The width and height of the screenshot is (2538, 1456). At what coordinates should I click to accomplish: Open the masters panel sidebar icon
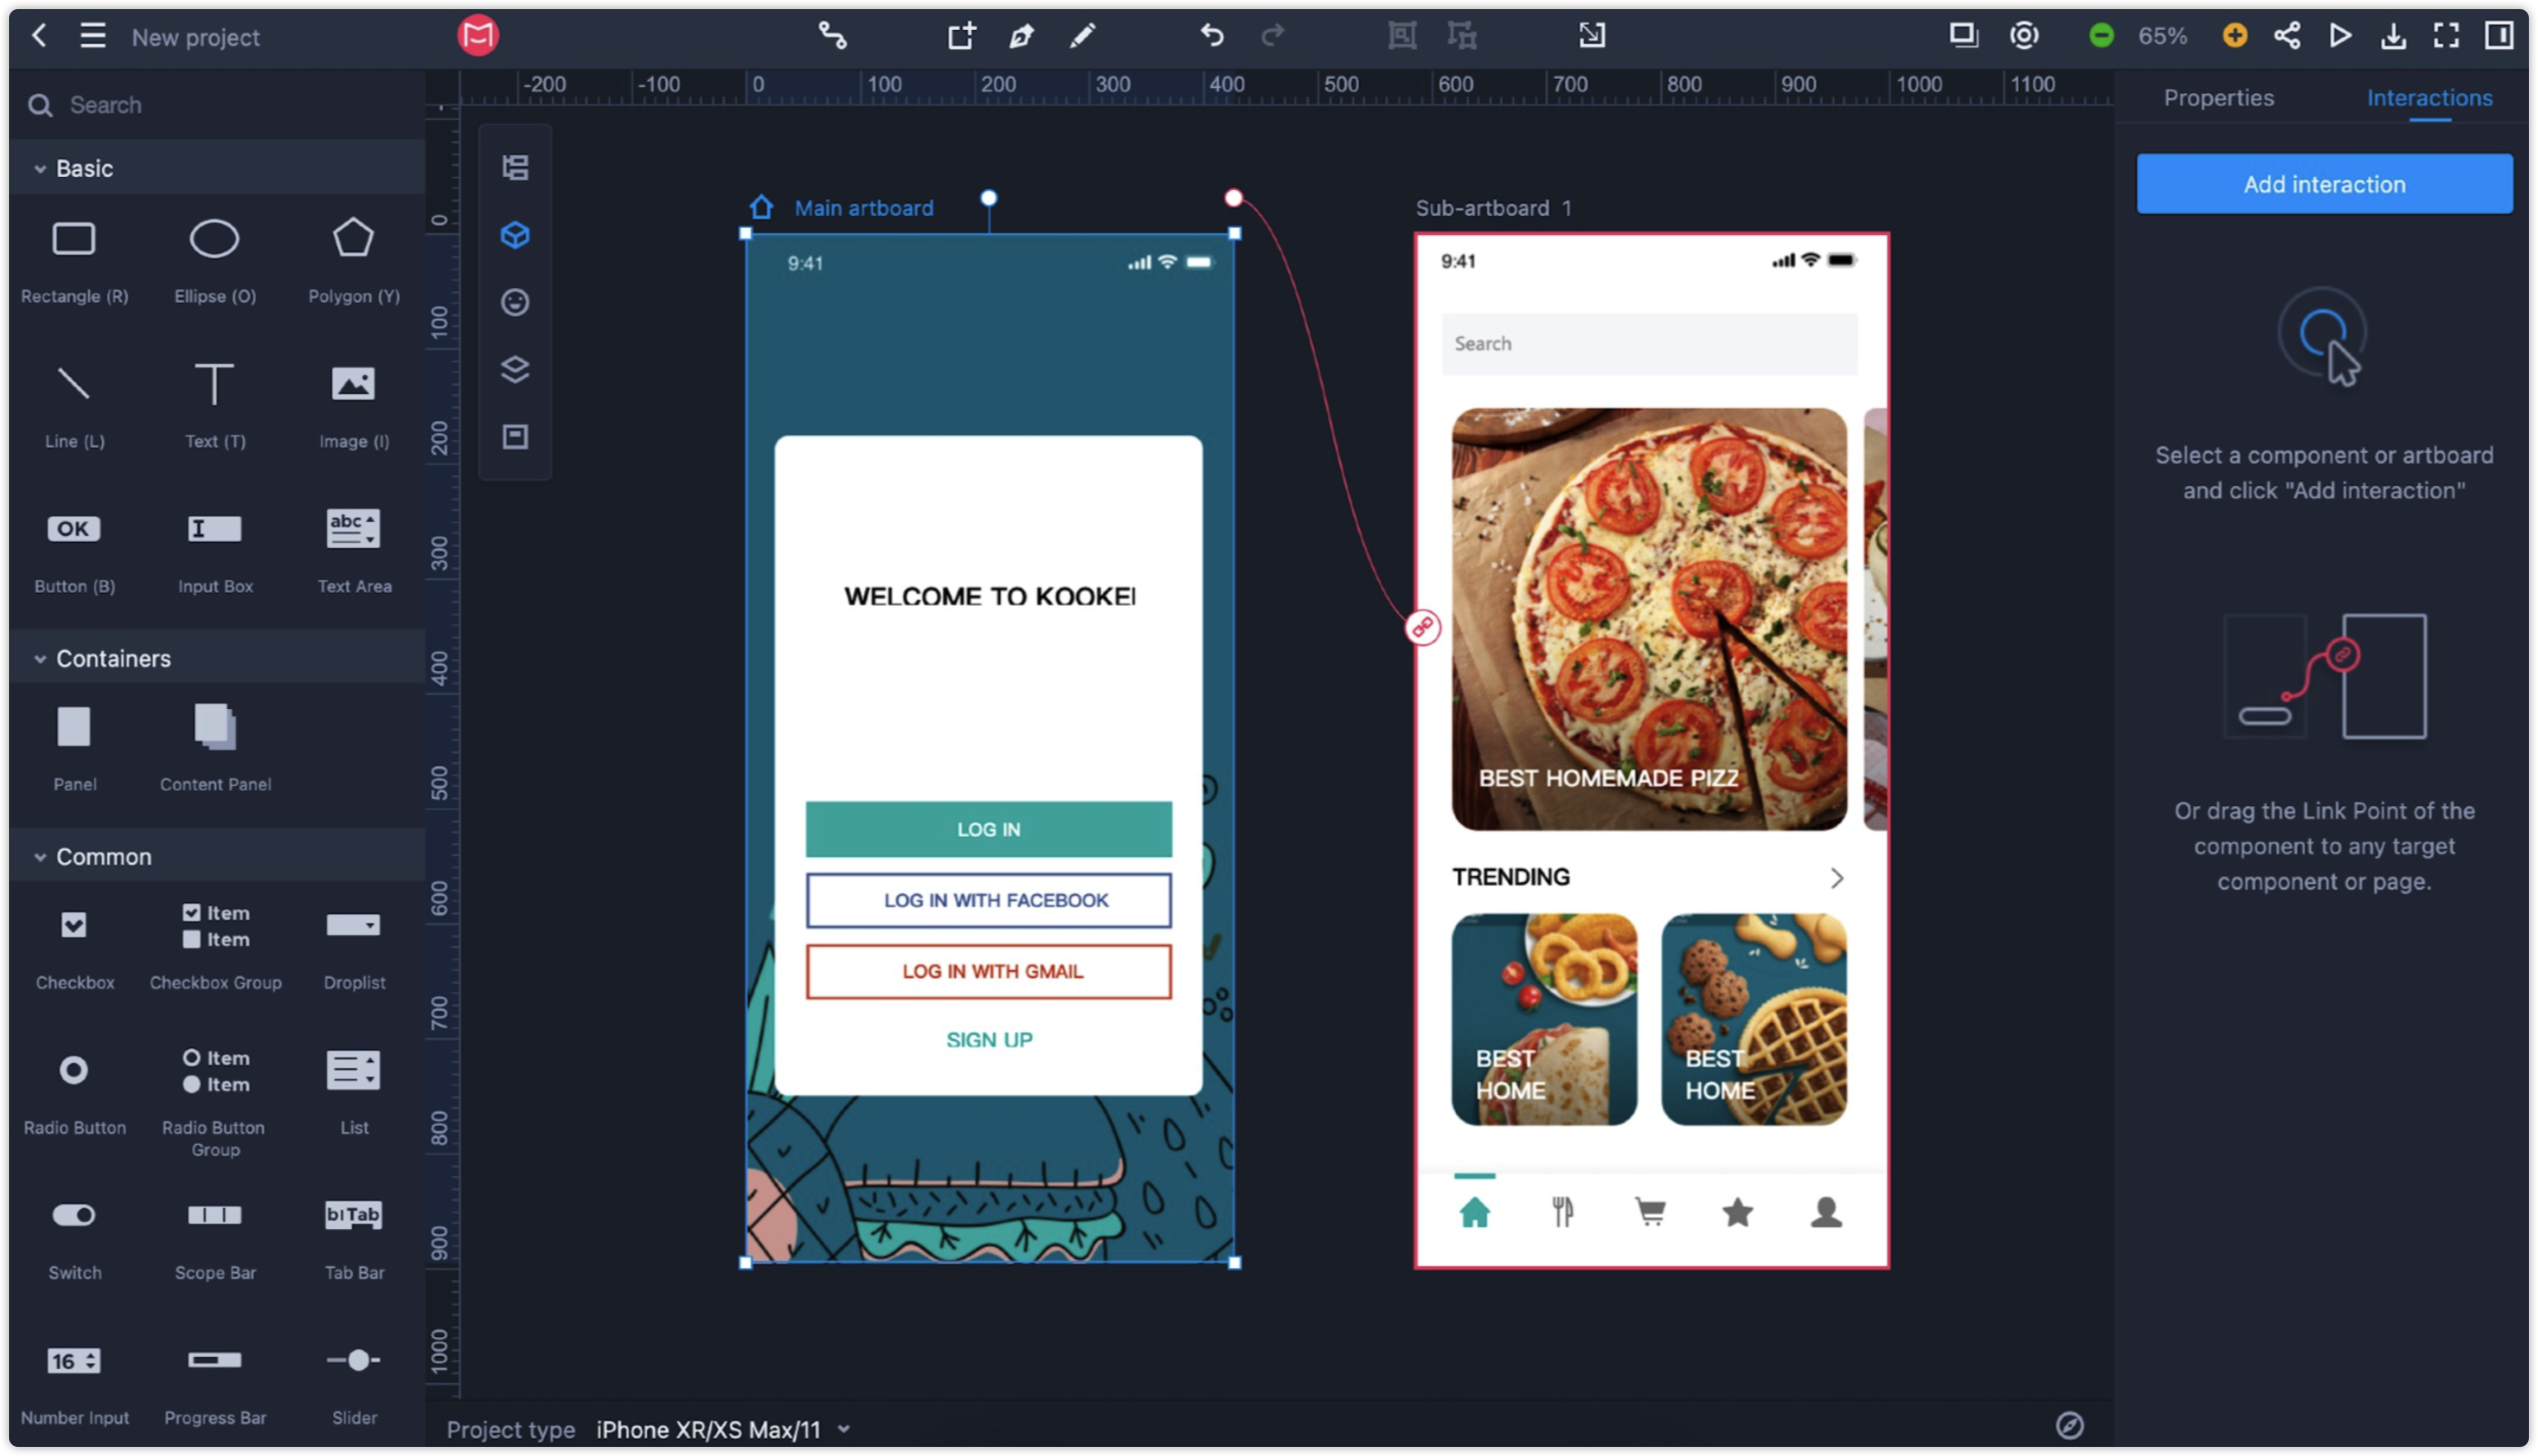click(515, 437)
